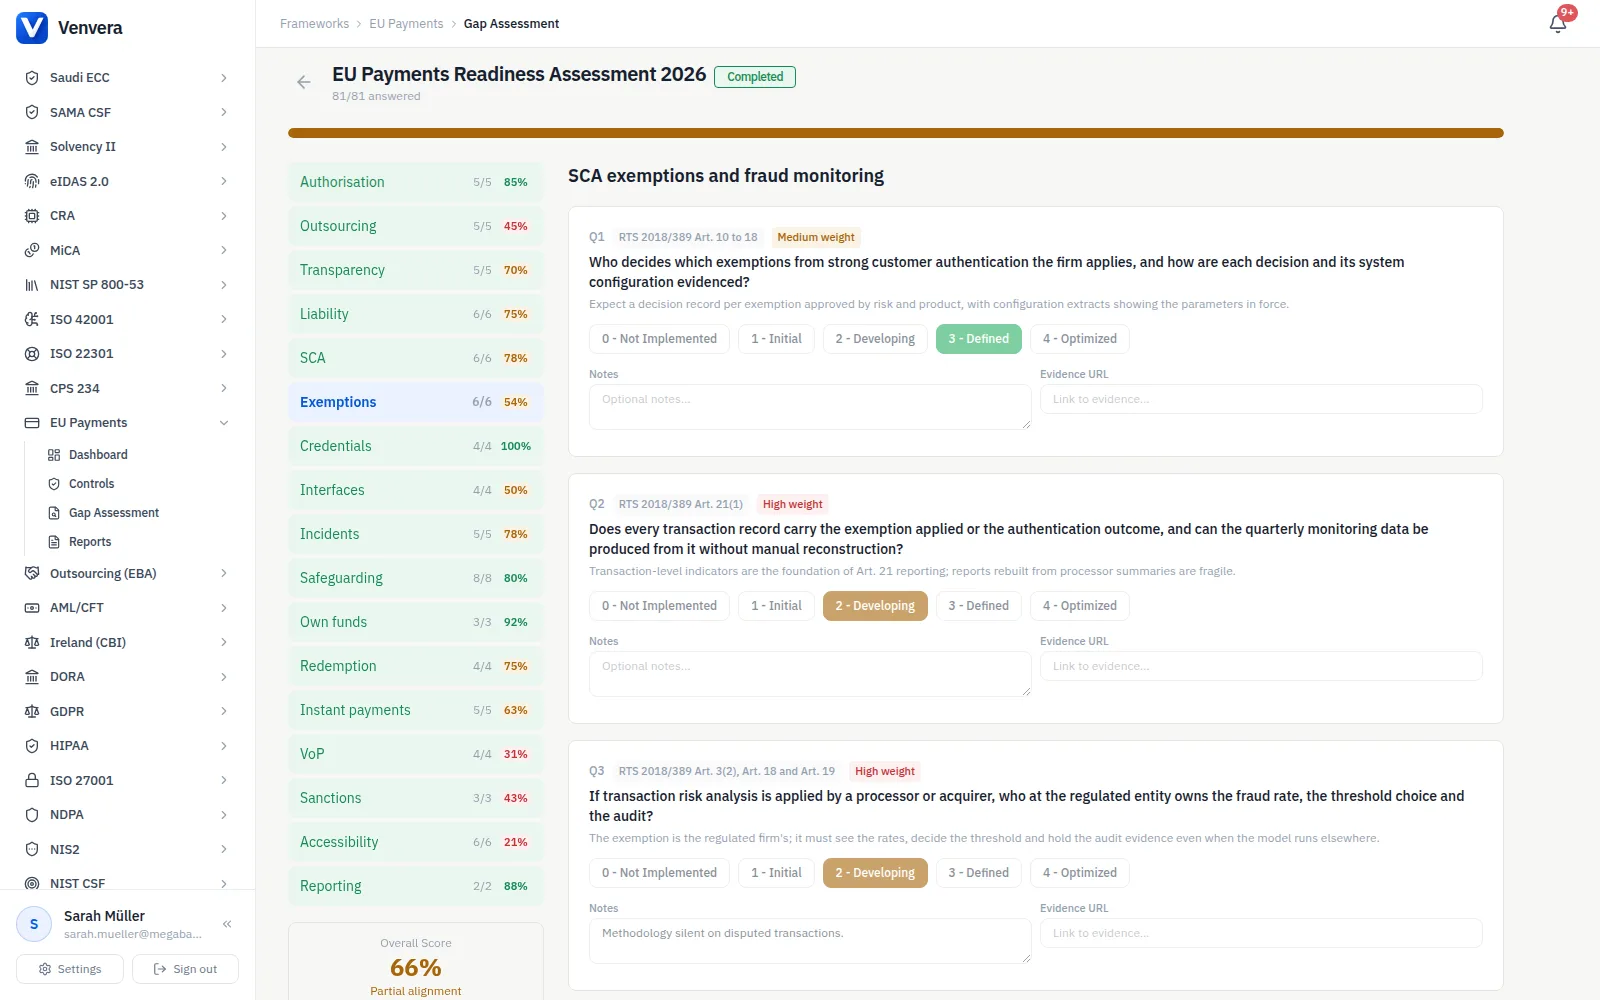Click the EU Payments card icon
Screen dimensions: 1600x1000
tap(32, 423)
